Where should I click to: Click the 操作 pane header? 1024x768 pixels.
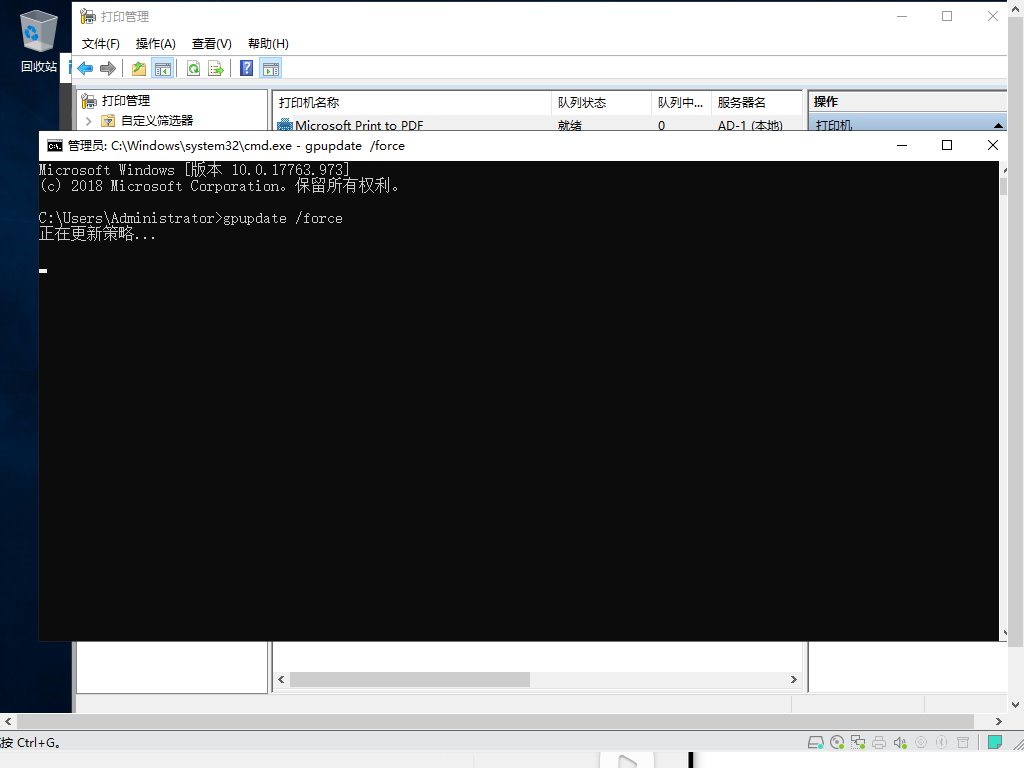[907, 101]
